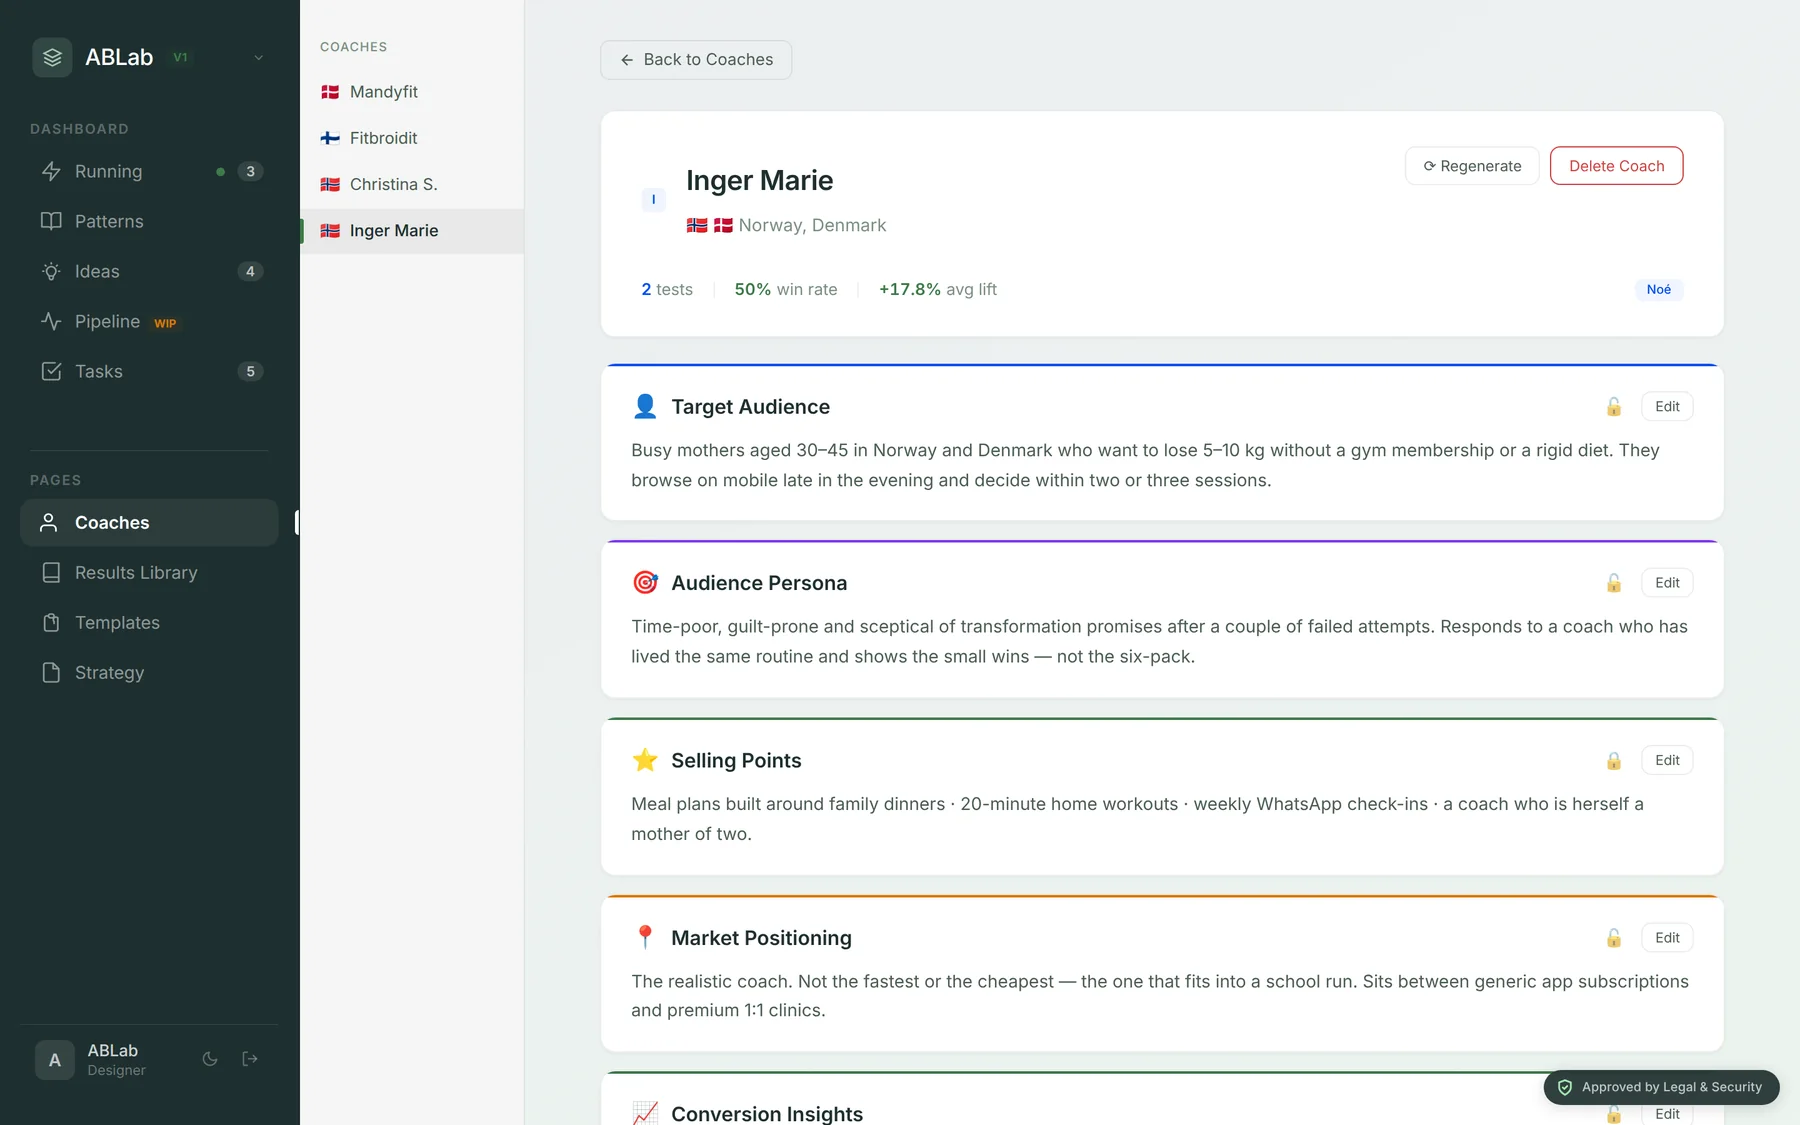The width and height of the screenshot is (1800, 1125).
Task: Open the Templates page
Action: pos(149,622)
